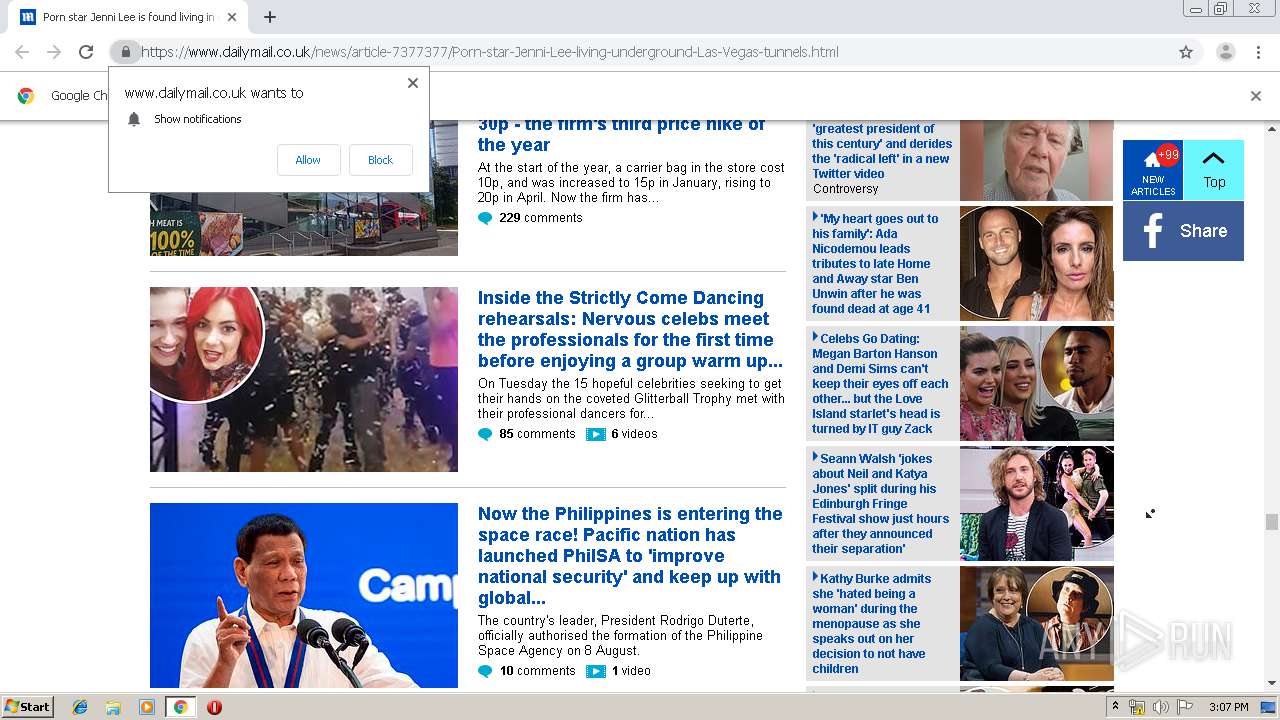Click the page vertical scrollbar thumb
Viewport: 1280px width, 720px height.
[x=1271, y=522]
